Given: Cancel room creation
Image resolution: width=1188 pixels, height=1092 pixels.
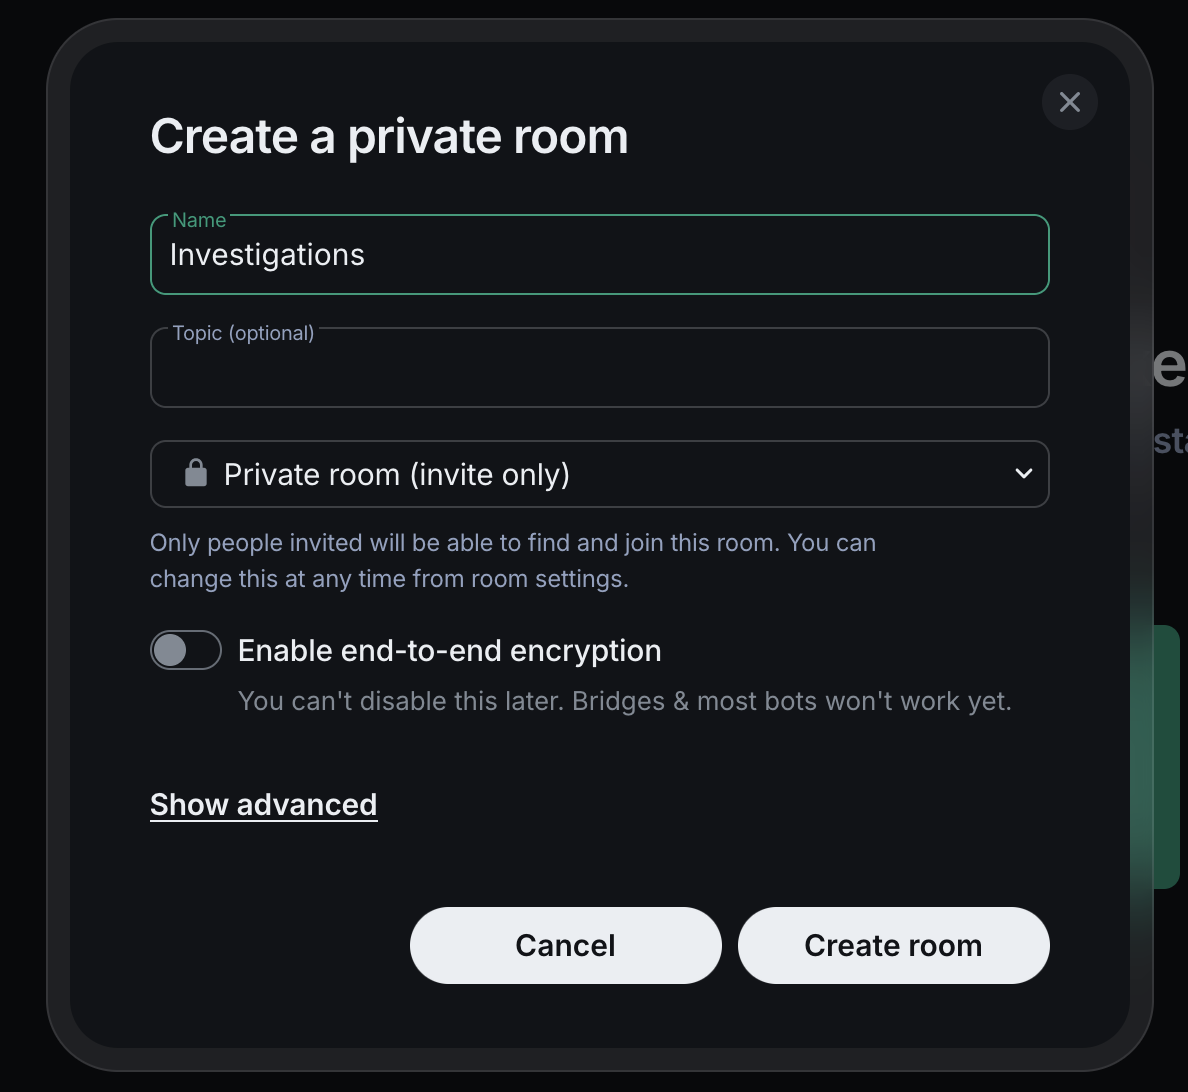Looking at the screenshot, I should (565, 945).
